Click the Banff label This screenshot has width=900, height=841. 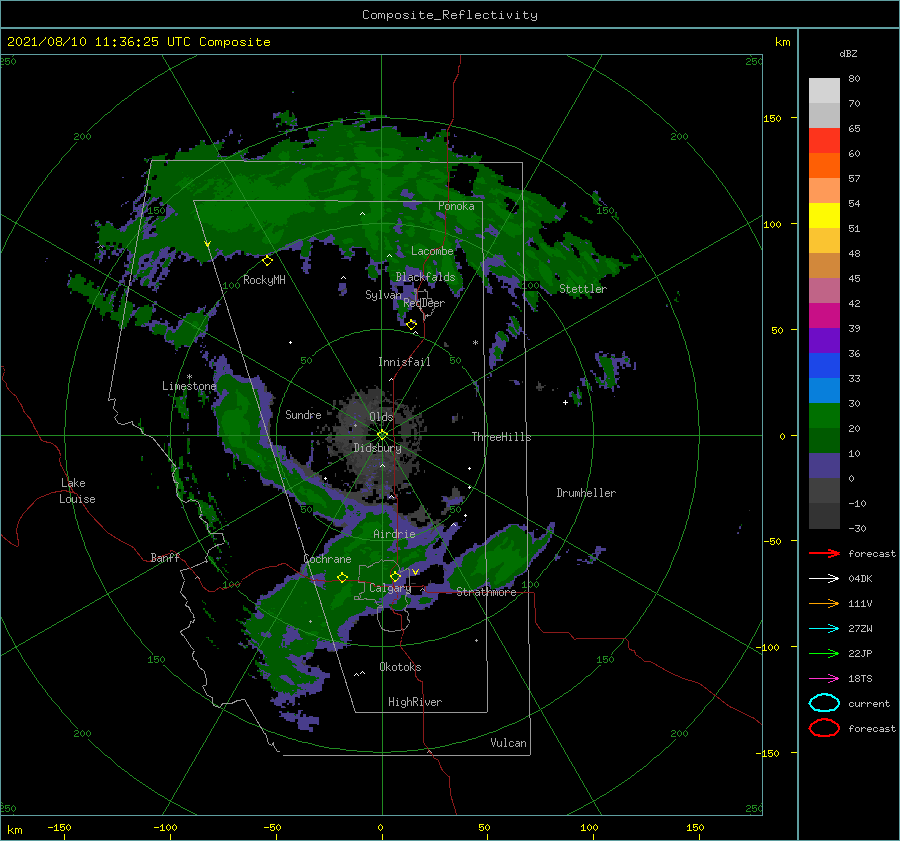pyautogui.click(x=165, y=557)
